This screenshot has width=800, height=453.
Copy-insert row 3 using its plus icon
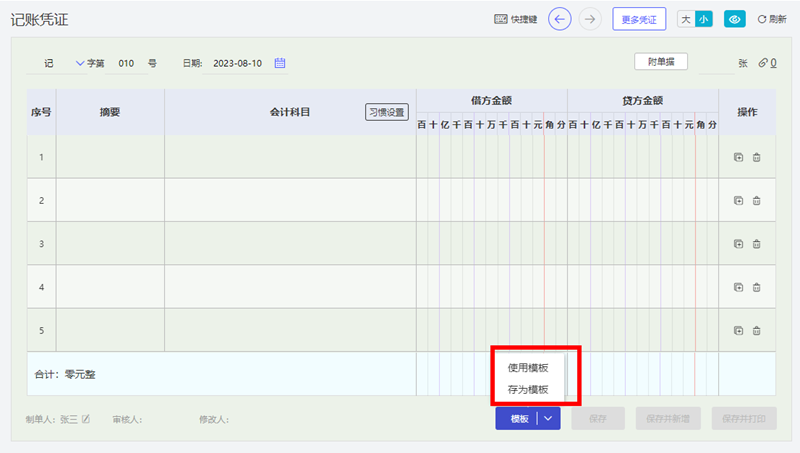pyautogui.click(x=738, y=244)
